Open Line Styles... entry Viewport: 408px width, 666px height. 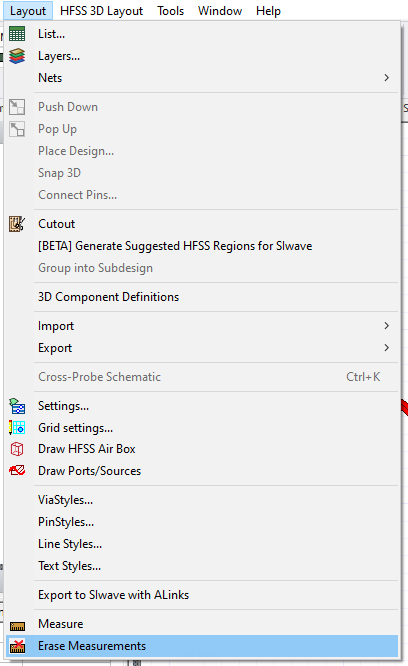tap(202, 544)
